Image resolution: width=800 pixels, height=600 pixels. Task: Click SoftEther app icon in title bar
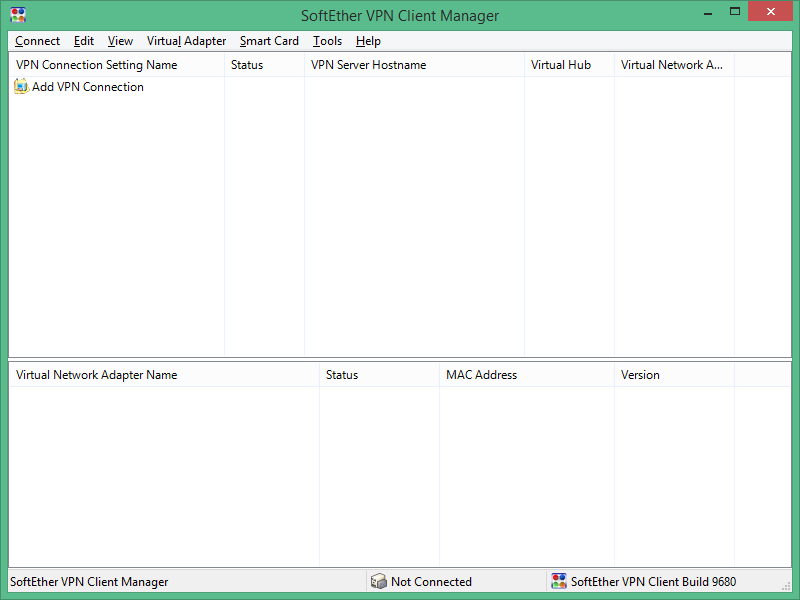18,15
